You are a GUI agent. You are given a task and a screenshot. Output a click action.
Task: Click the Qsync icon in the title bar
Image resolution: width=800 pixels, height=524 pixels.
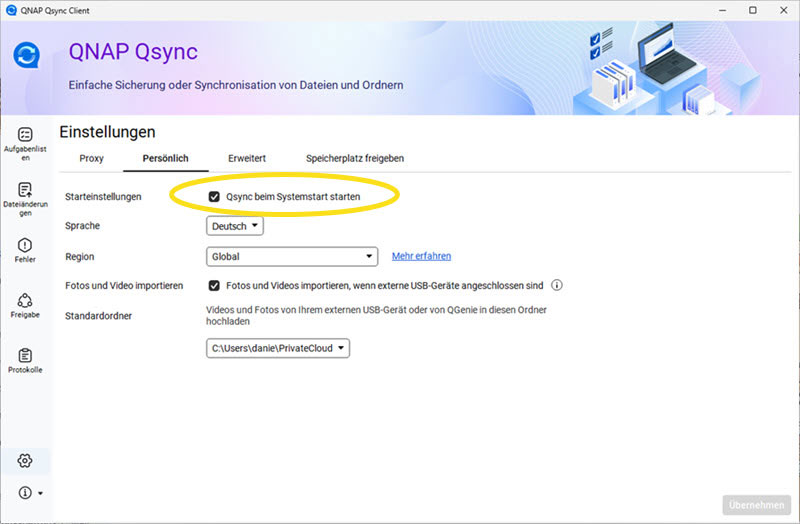tap(11, 10)
